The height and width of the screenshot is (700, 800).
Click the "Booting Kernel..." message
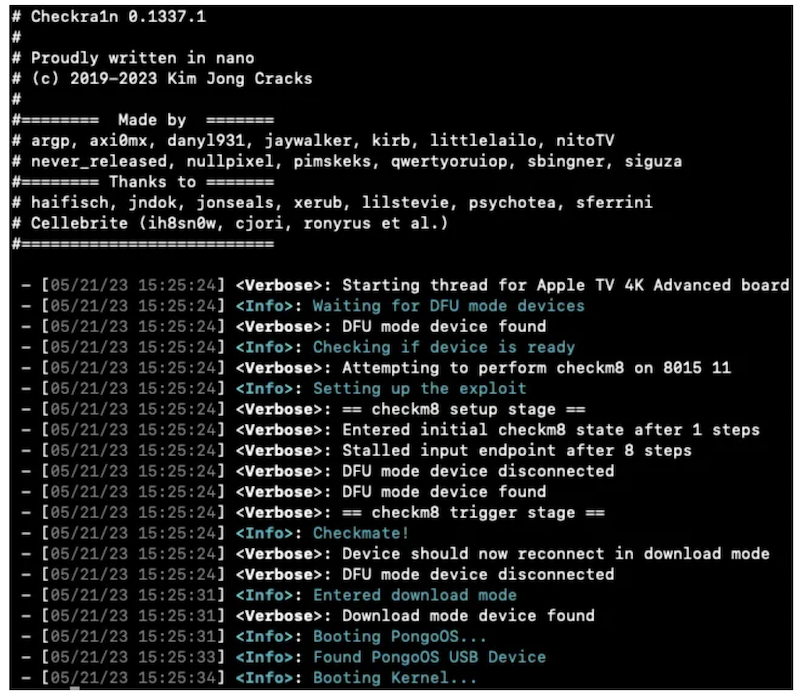[395, 678]
